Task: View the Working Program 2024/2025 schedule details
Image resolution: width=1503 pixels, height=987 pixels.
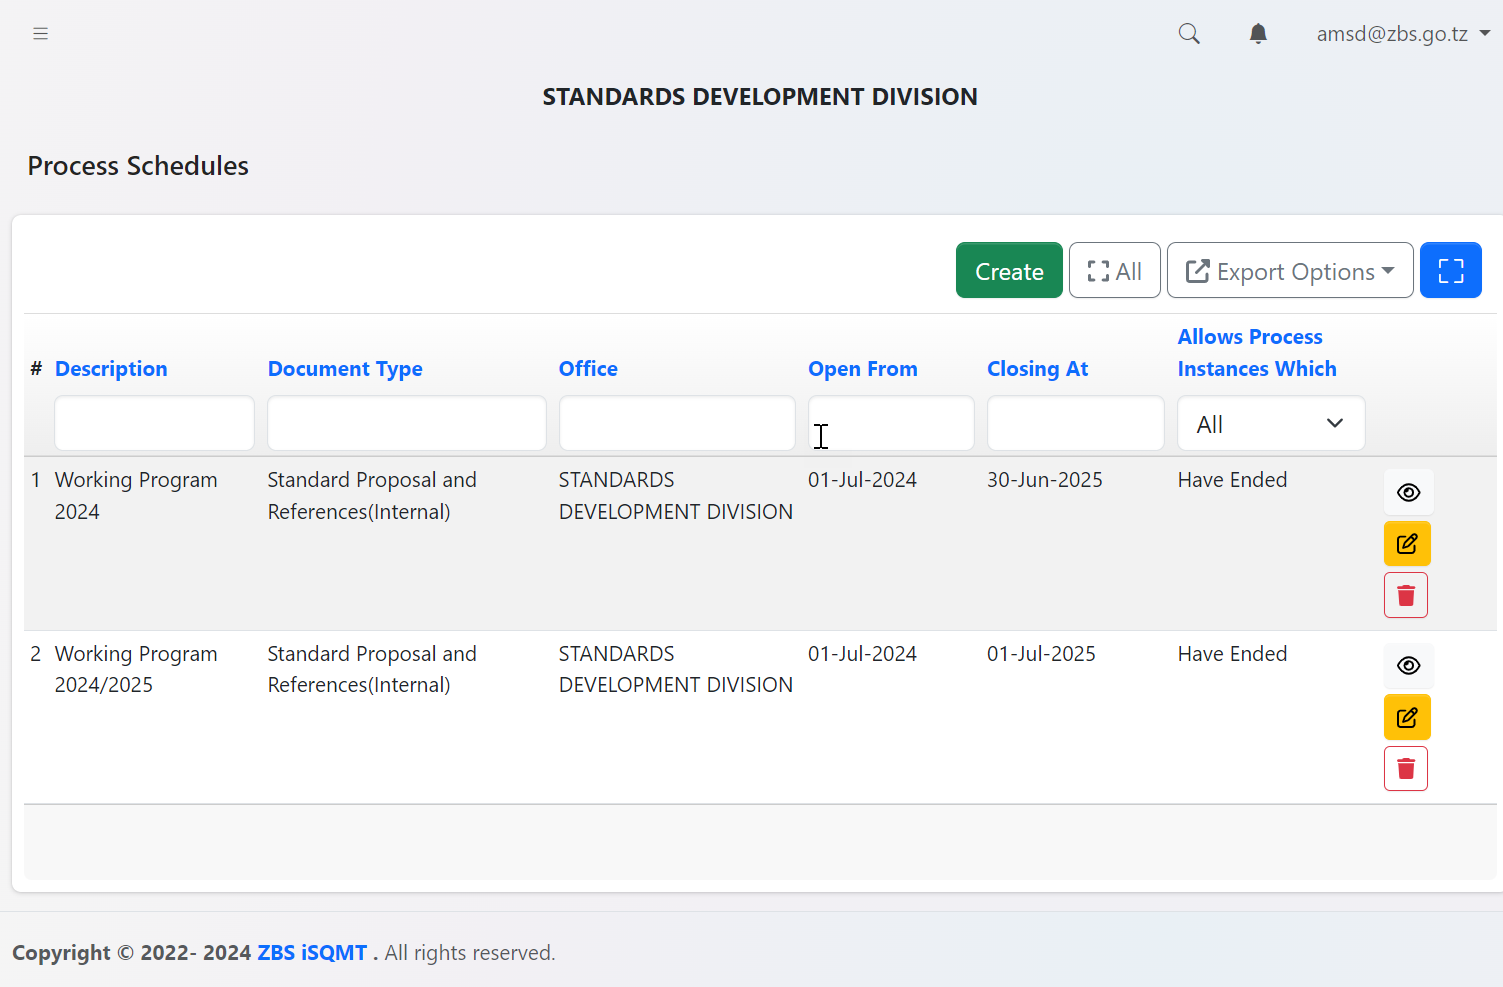Action: click(1408, 666)
